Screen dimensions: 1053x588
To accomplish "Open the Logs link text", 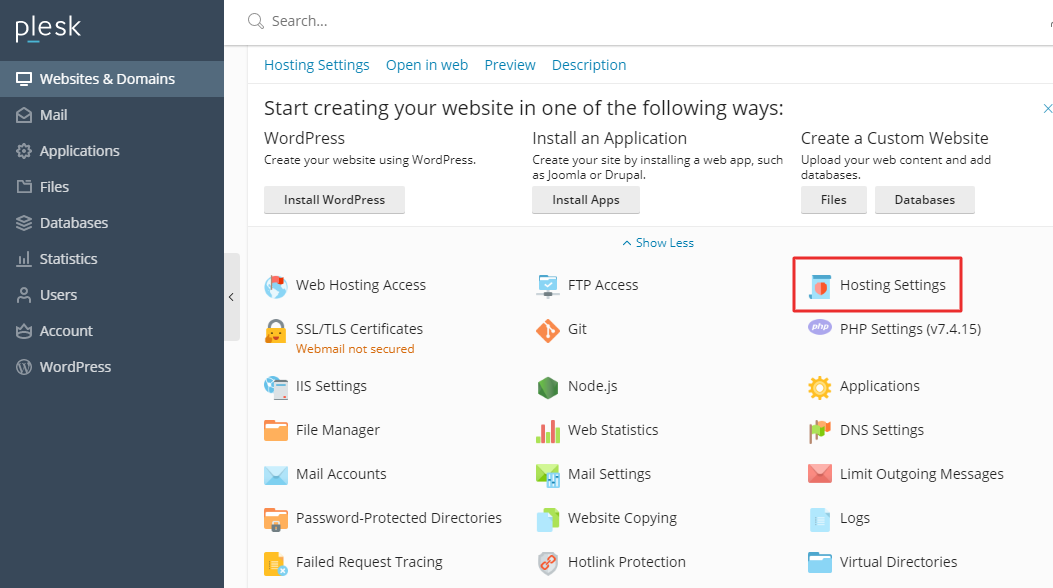I will (855, 518).
